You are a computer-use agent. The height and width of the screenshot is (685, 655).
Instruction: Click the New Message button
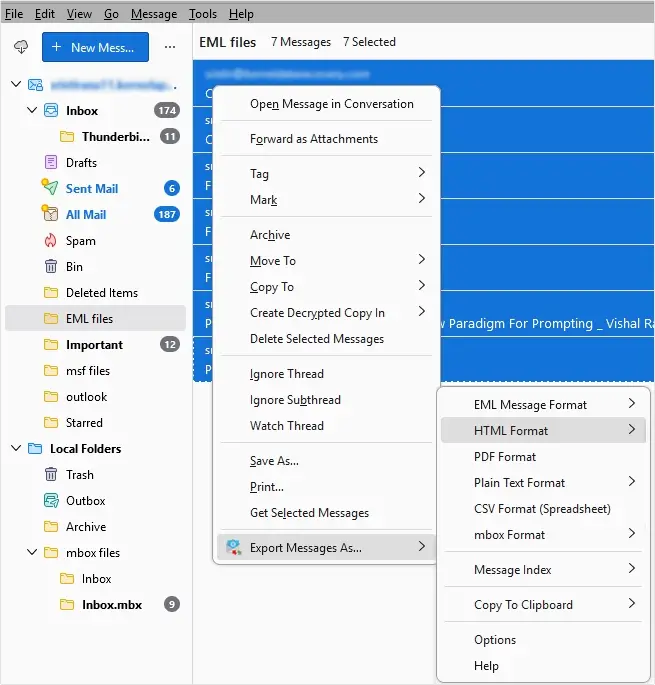95,47
